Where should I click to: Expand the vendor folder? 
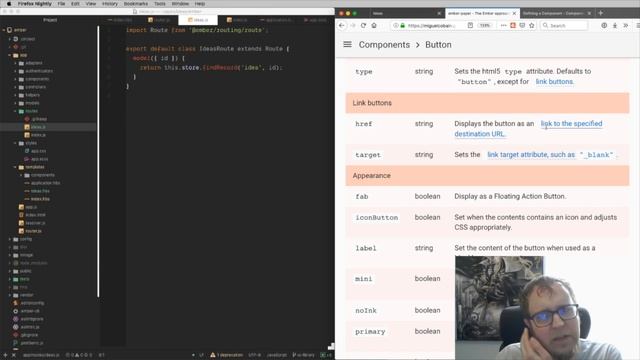click(x=10, y=295)
